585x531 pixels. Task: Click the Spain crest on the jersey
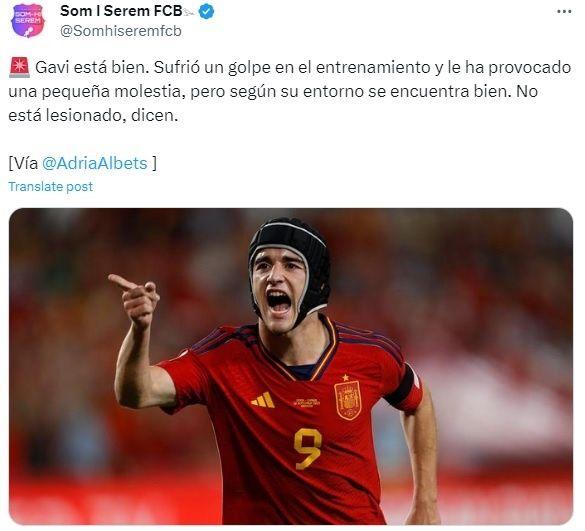348,397
